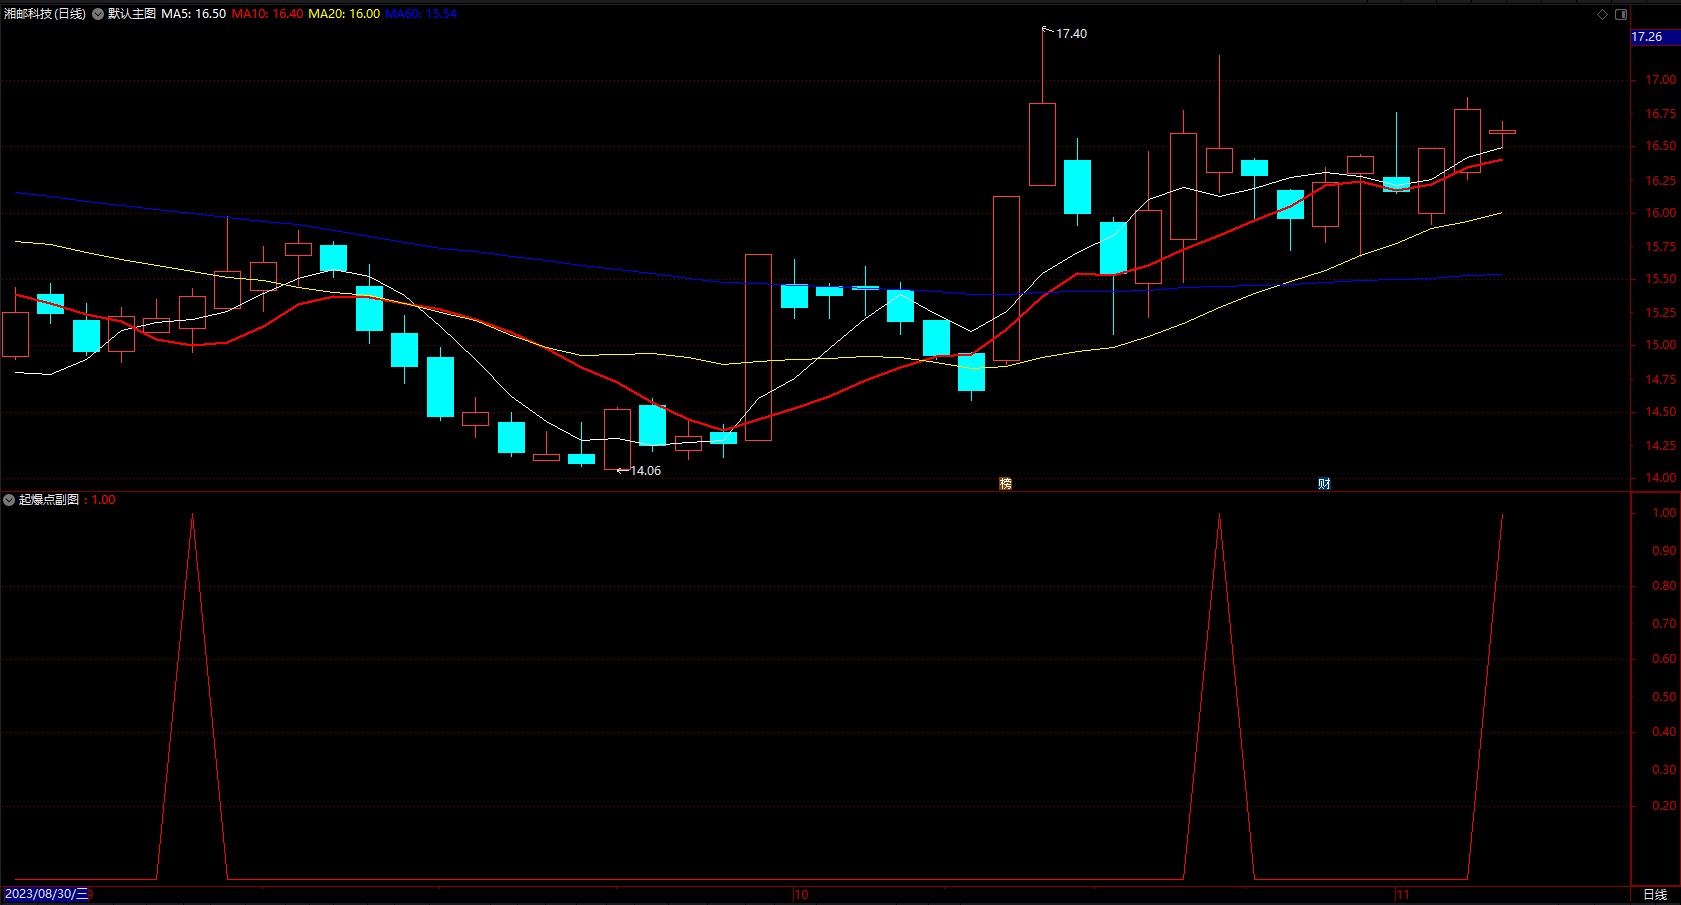
Task: Select the MA10: 16.40 label
Action: click(268, 14)
